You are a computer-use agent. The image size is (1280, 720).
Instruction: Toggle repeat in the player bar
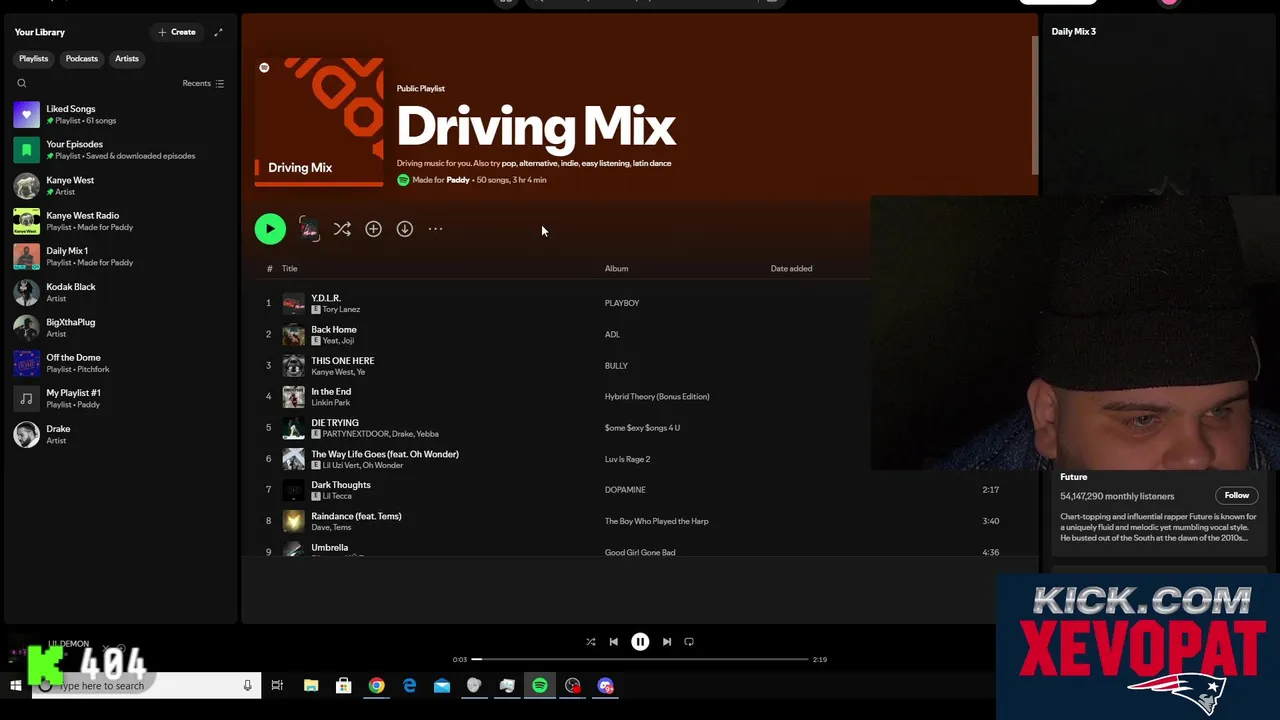click(x=689, y=642)
